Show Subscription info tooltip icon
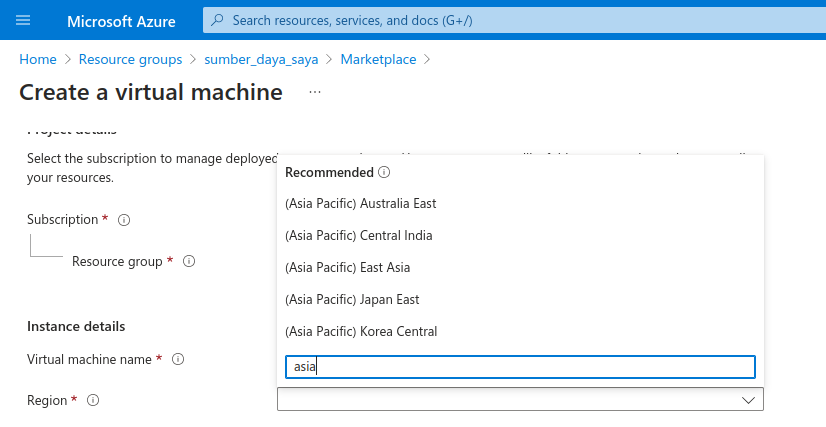This screenshot has height=427, width=826. pyautogui.click(x=124, y=220)
